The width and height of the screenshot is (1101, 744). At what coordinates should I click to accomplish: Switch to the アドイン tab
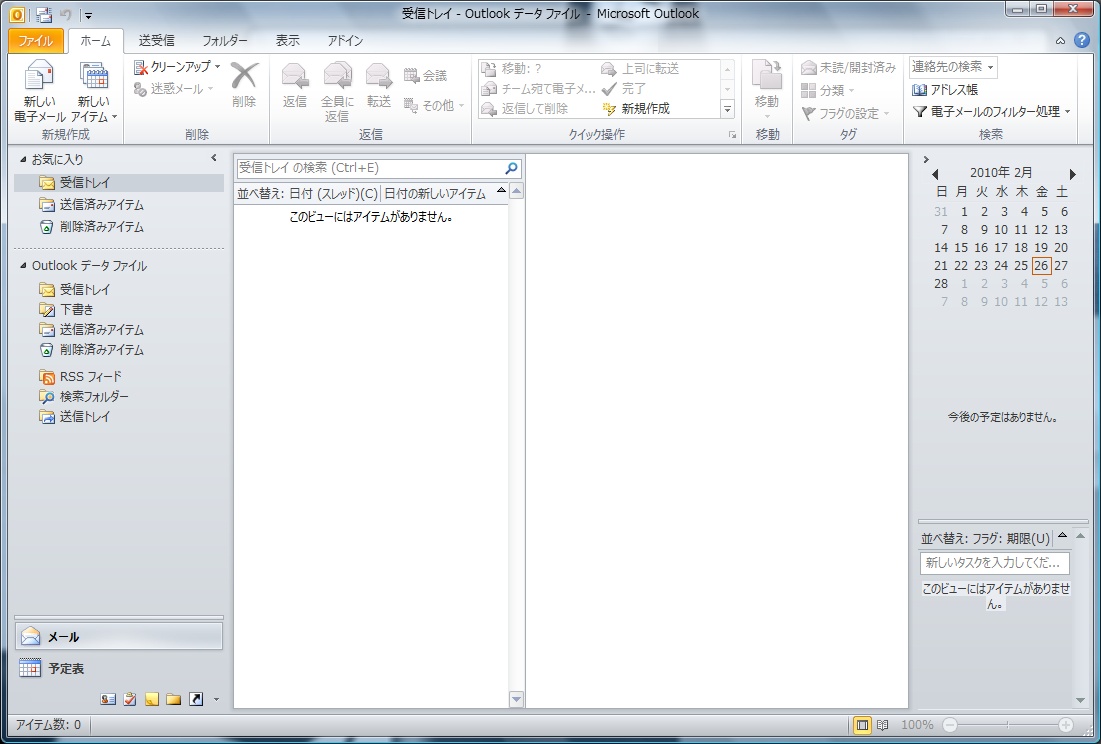pyautogui.click(x=345, y=41)
